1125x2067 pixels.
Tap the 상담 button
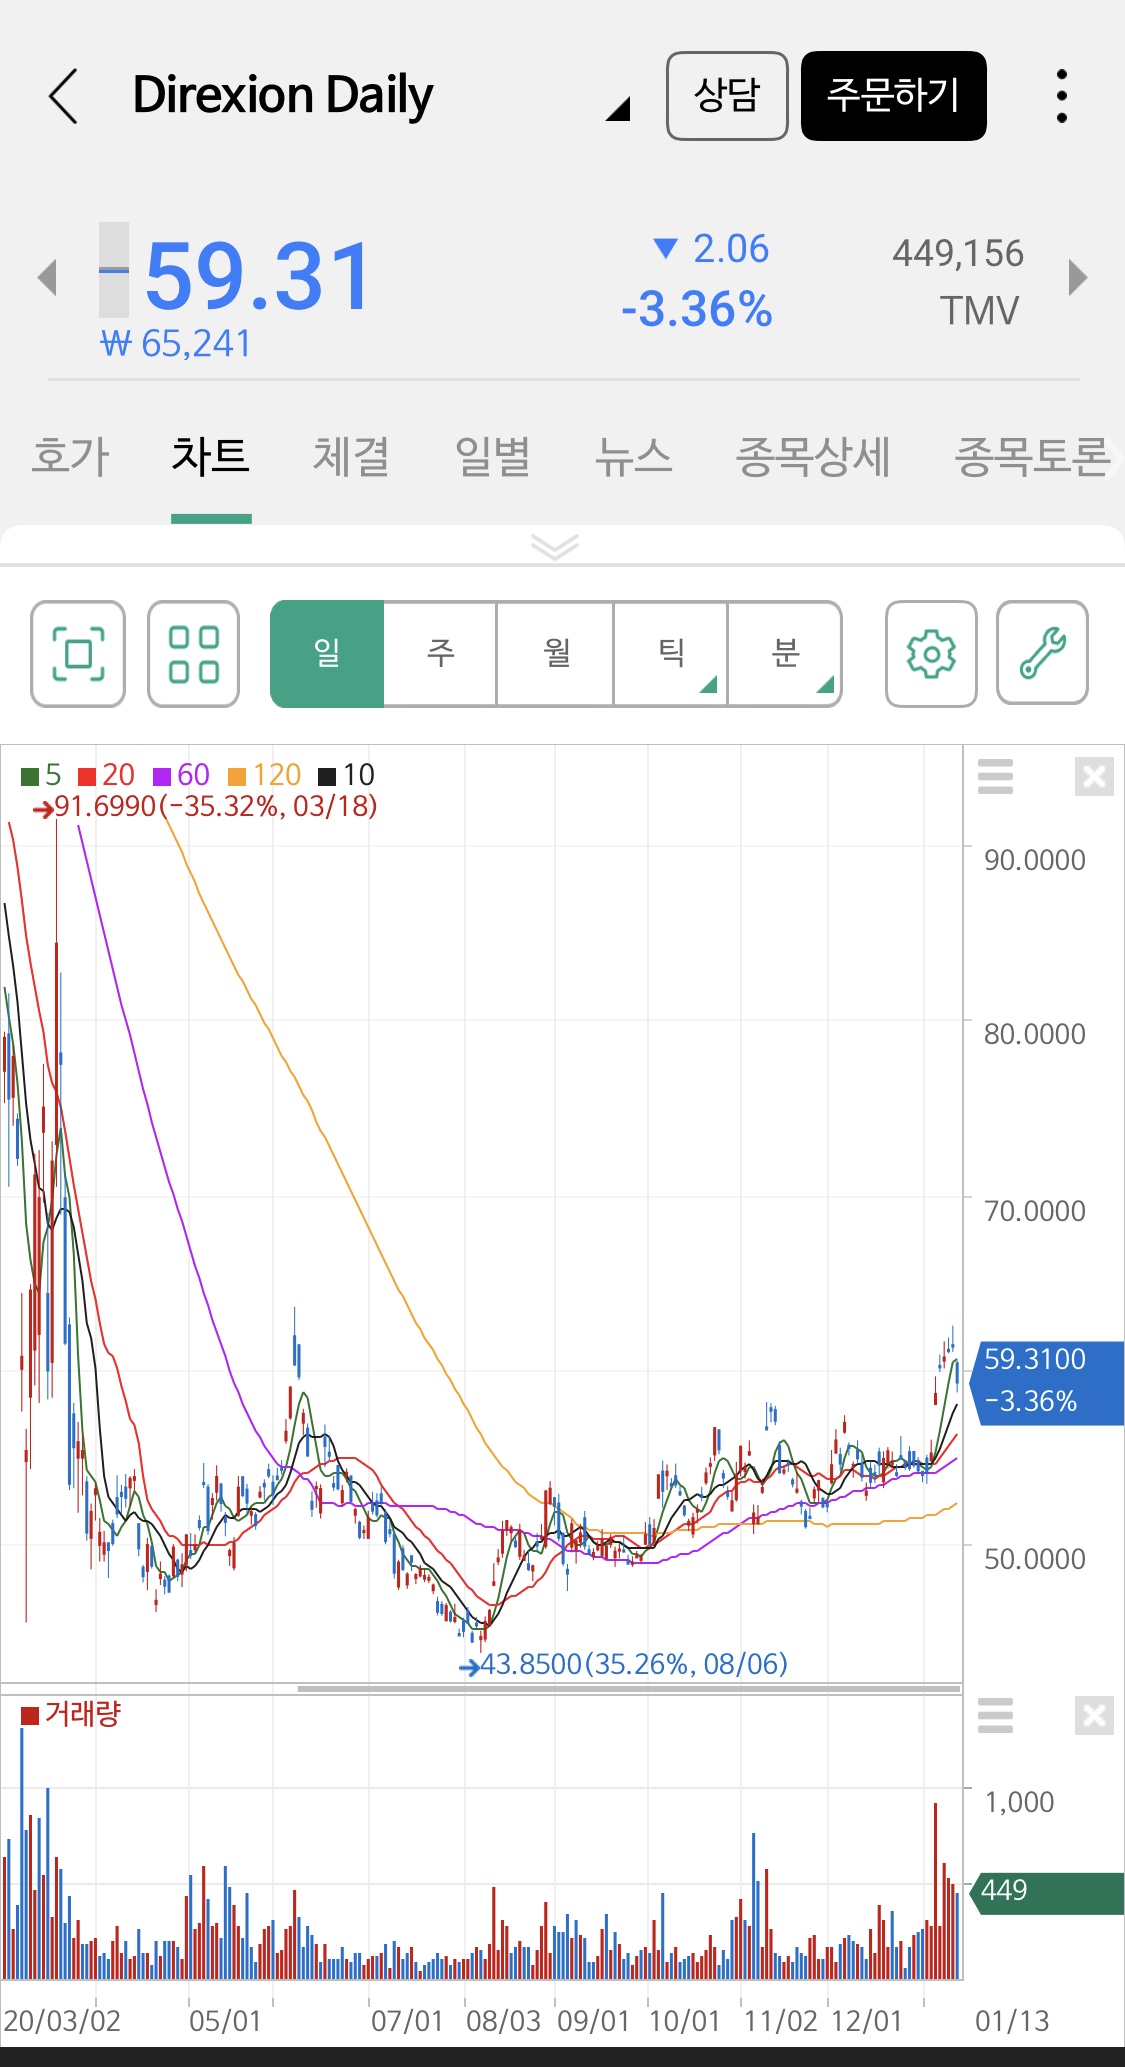pyautogui.click(x=727, y=96)
